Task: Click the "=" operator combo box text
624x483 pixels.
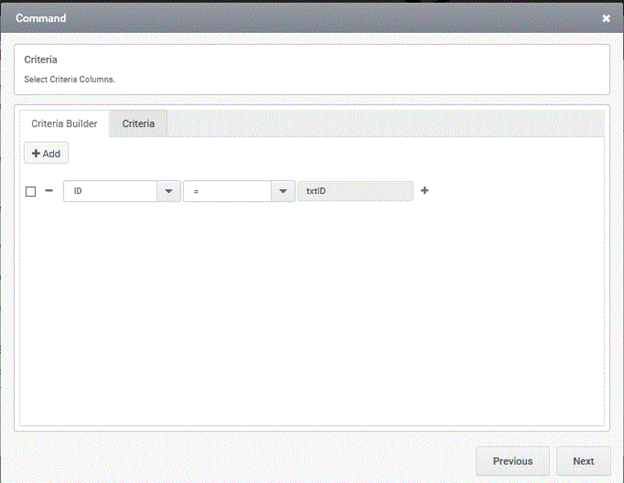Action: (227, 191)
